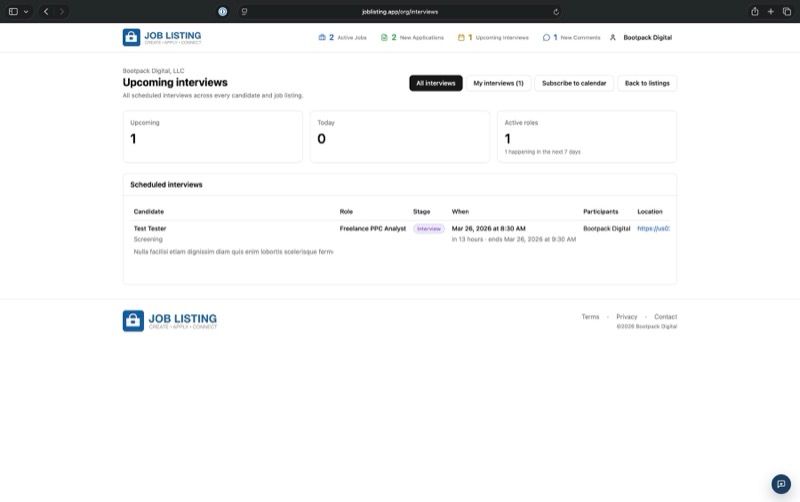The height and width of the screenshot is (502, 800).
Task: Click the Upcoming count card
Action: coord(212,136)
